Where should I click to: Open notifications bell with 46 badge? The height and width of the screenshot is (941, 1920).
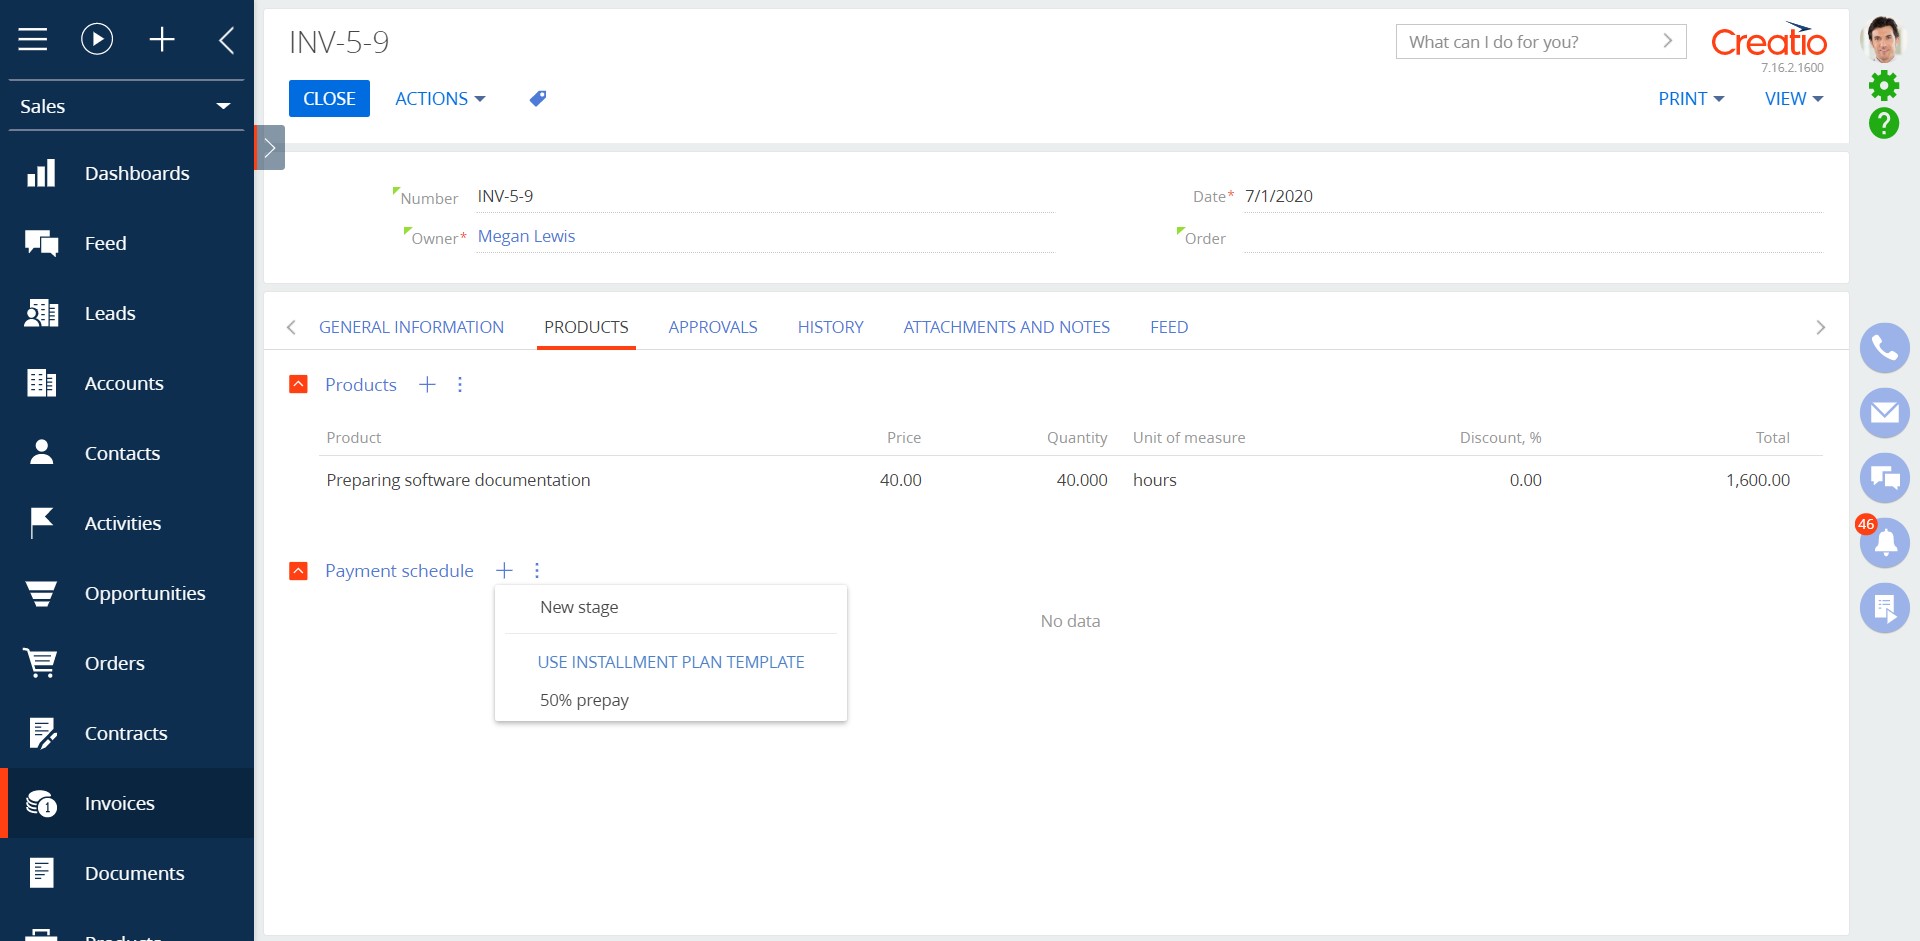click(x=1884, y=543)
